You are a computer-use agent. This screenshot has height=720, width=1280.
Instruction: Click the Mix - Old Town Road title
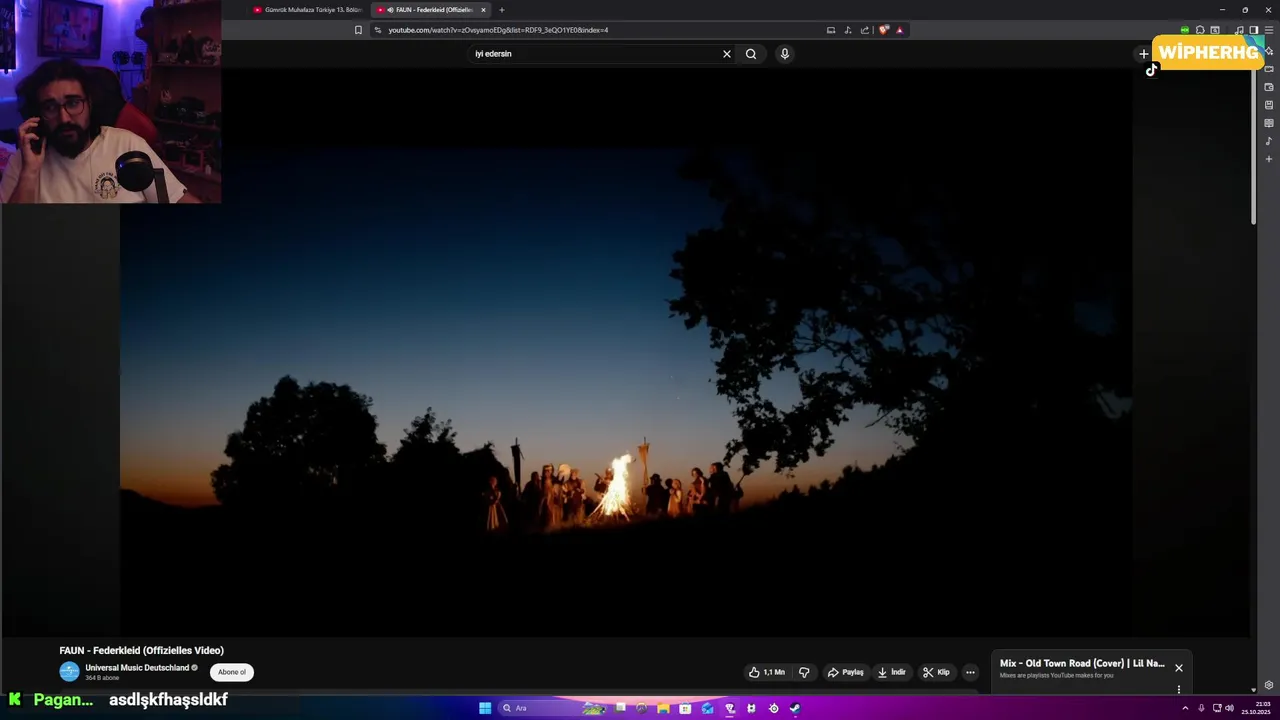(x=1082, y=663)
